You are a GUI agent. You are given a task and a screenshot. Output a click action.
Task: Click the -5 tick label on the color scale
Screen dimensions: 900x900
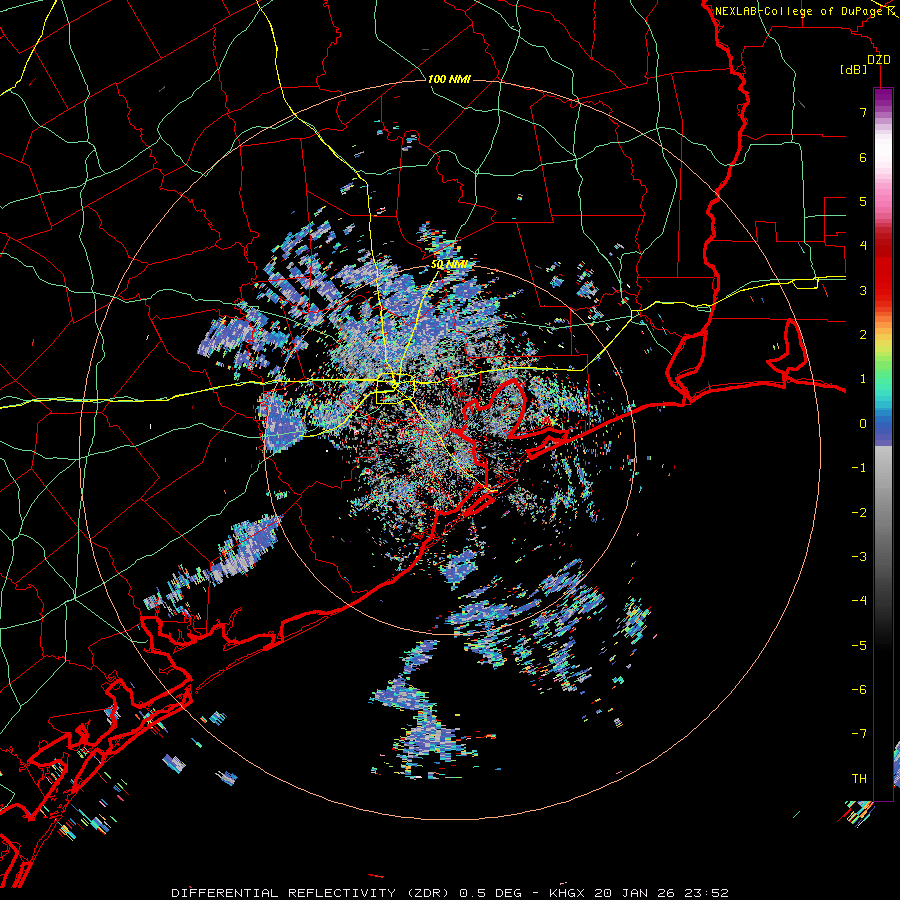[859, 645]
